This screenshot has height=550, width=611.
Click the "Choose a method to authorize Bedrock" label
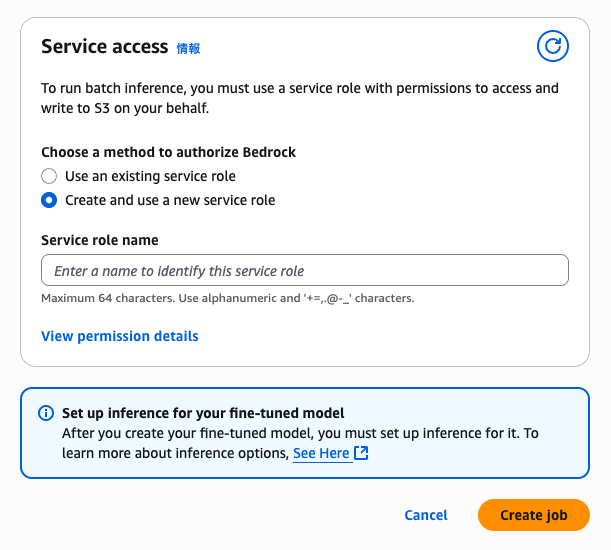[x=169, y=152]
